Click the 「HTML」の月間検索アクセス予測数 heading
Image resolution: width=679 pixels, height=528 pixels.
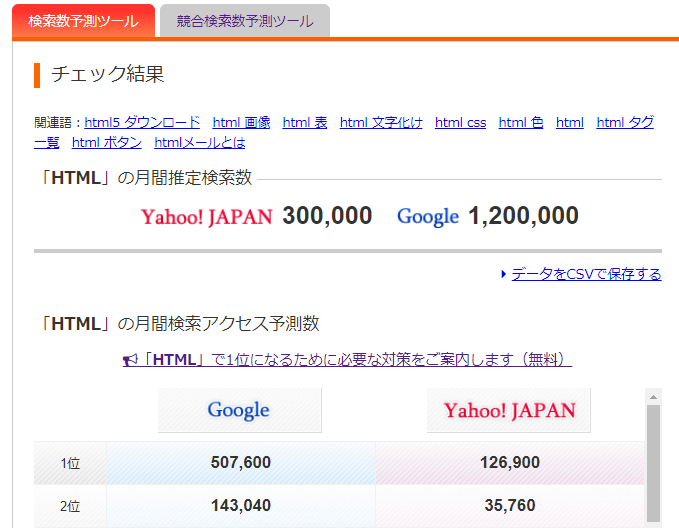(179, 324)
